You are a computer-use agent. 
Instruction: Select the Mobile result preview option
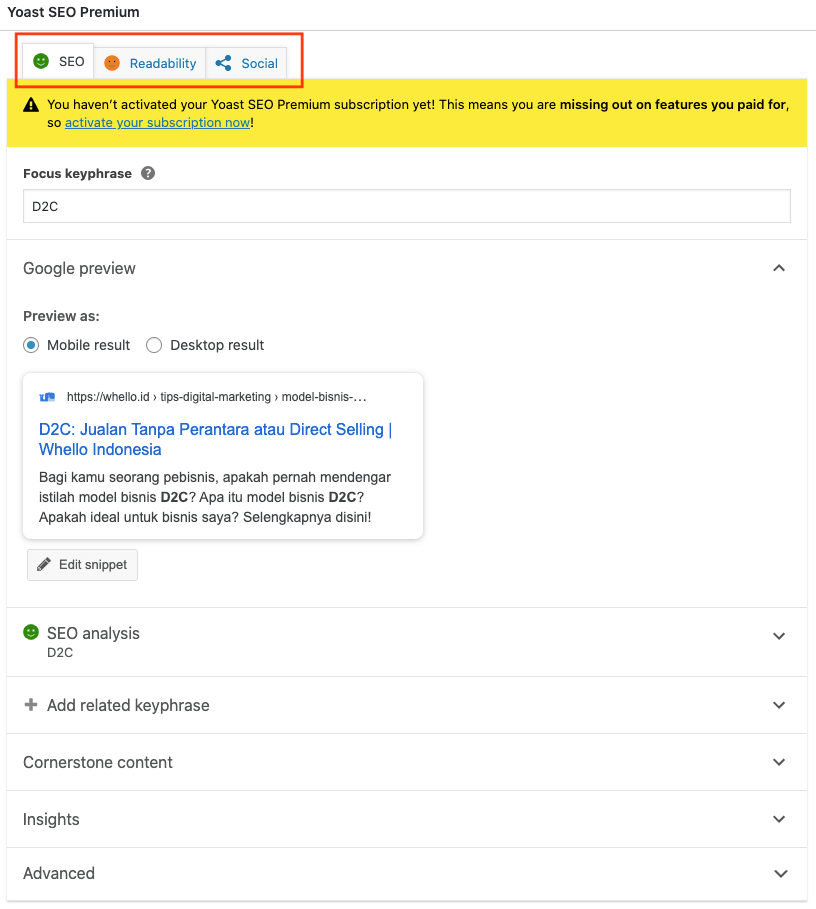coord(32,345)
